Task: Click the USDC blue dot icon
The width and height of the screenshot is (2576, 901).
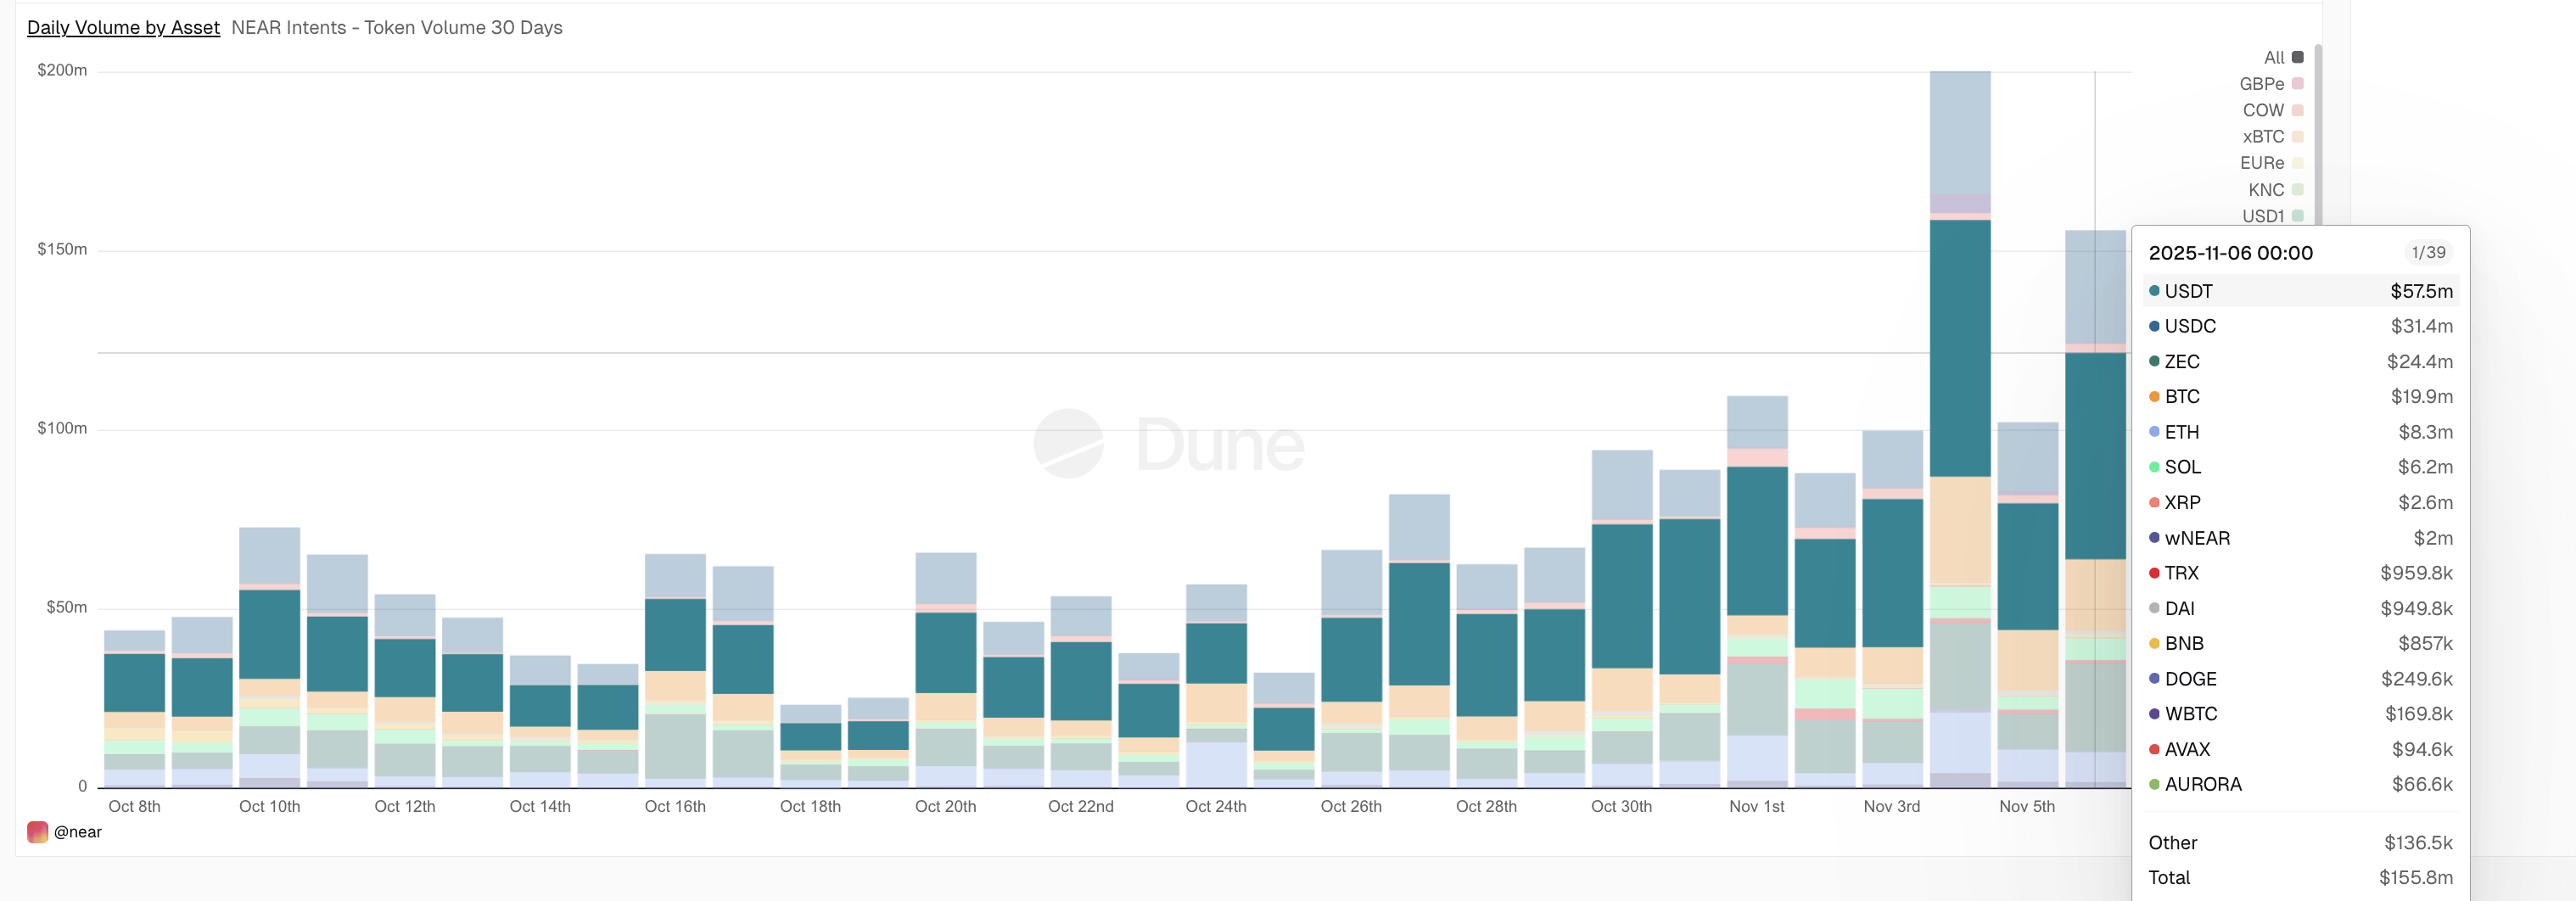Action: coord(2154,326)
